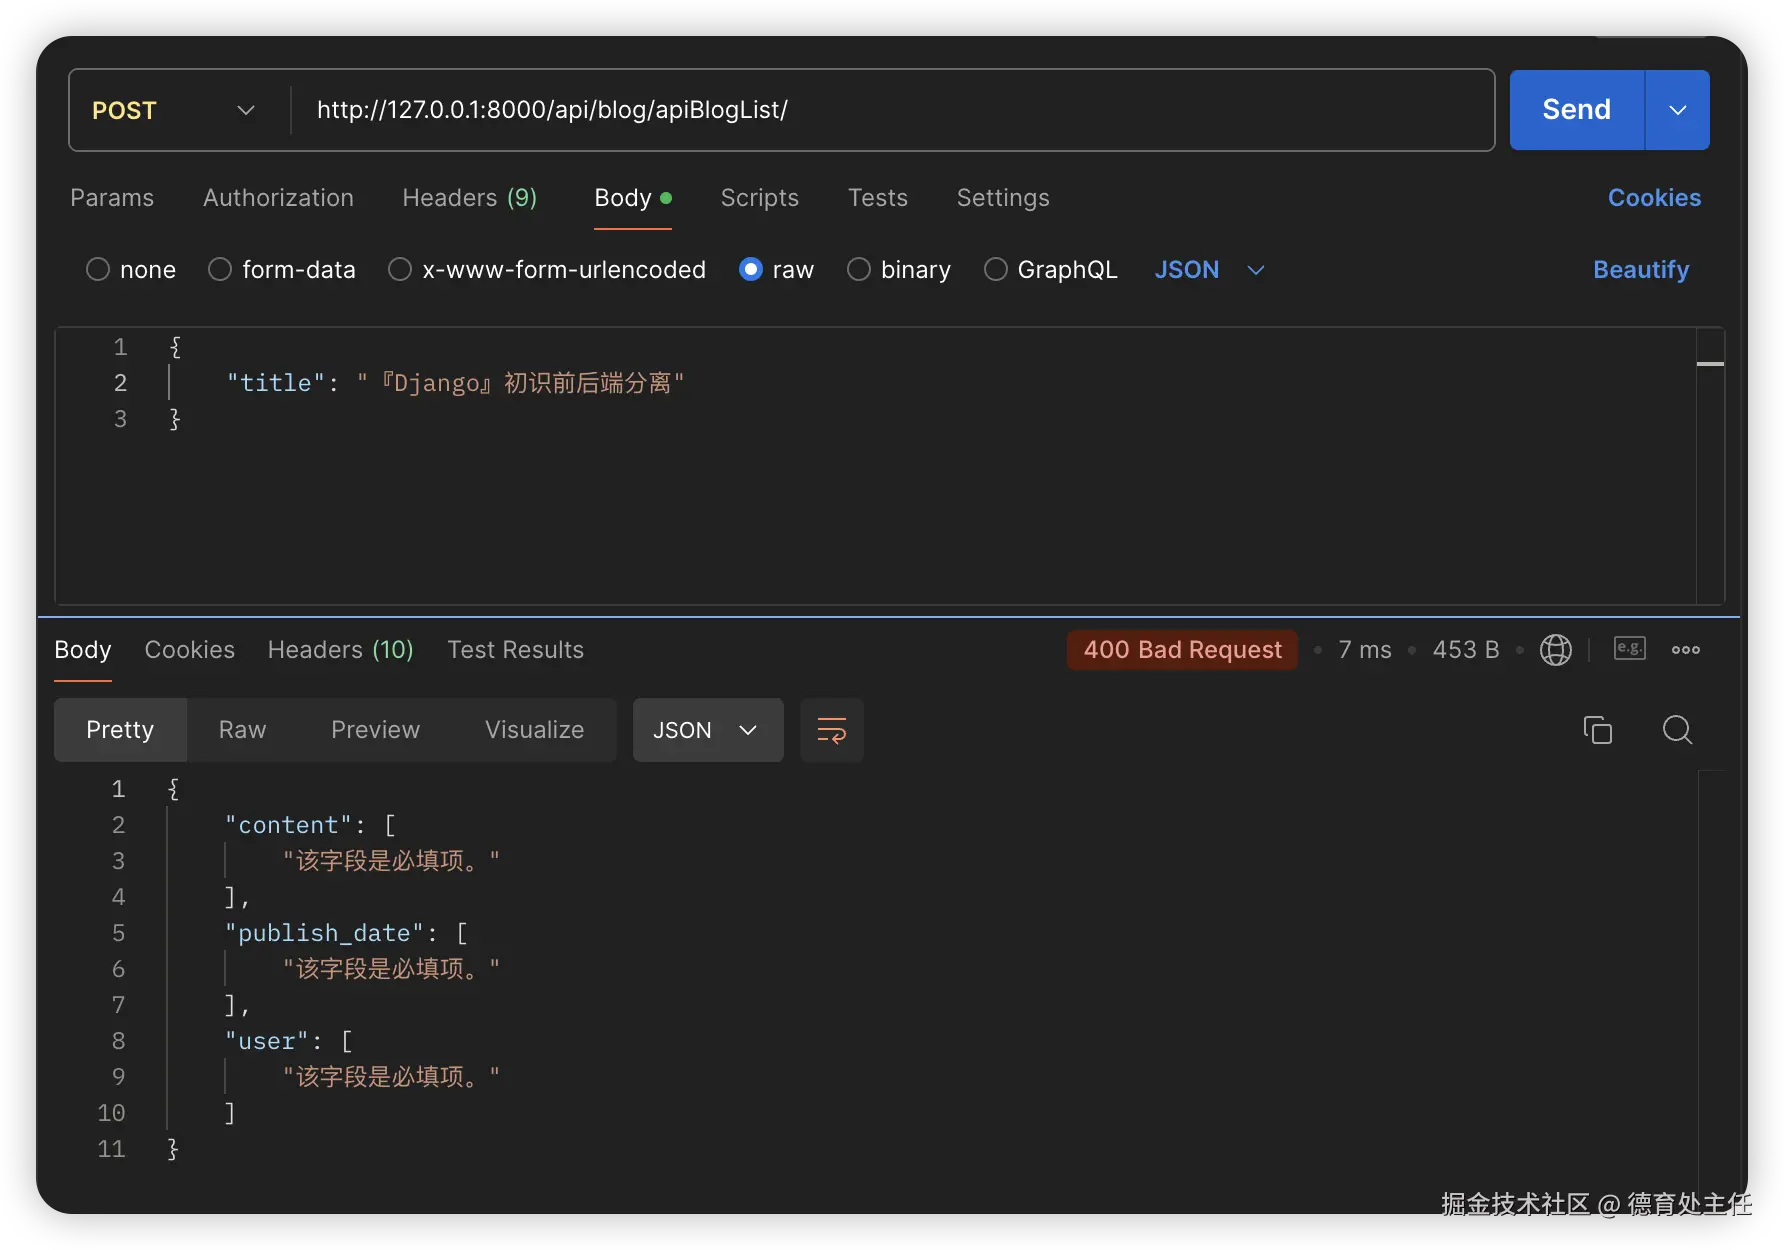Click the "content" key in response
This screenshot has width=1784, height=1250.
click(x=289, y=825)
